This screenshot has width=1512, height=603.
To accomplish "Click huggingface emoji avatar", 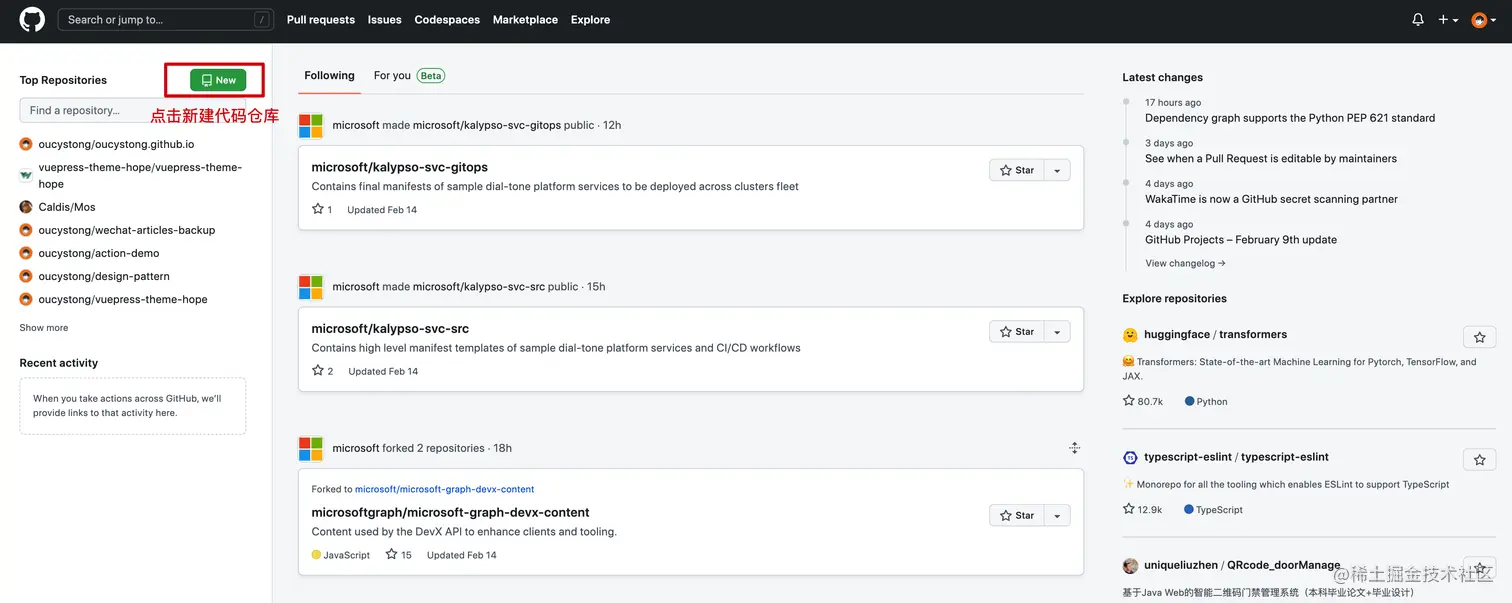I will (1130, 335).
